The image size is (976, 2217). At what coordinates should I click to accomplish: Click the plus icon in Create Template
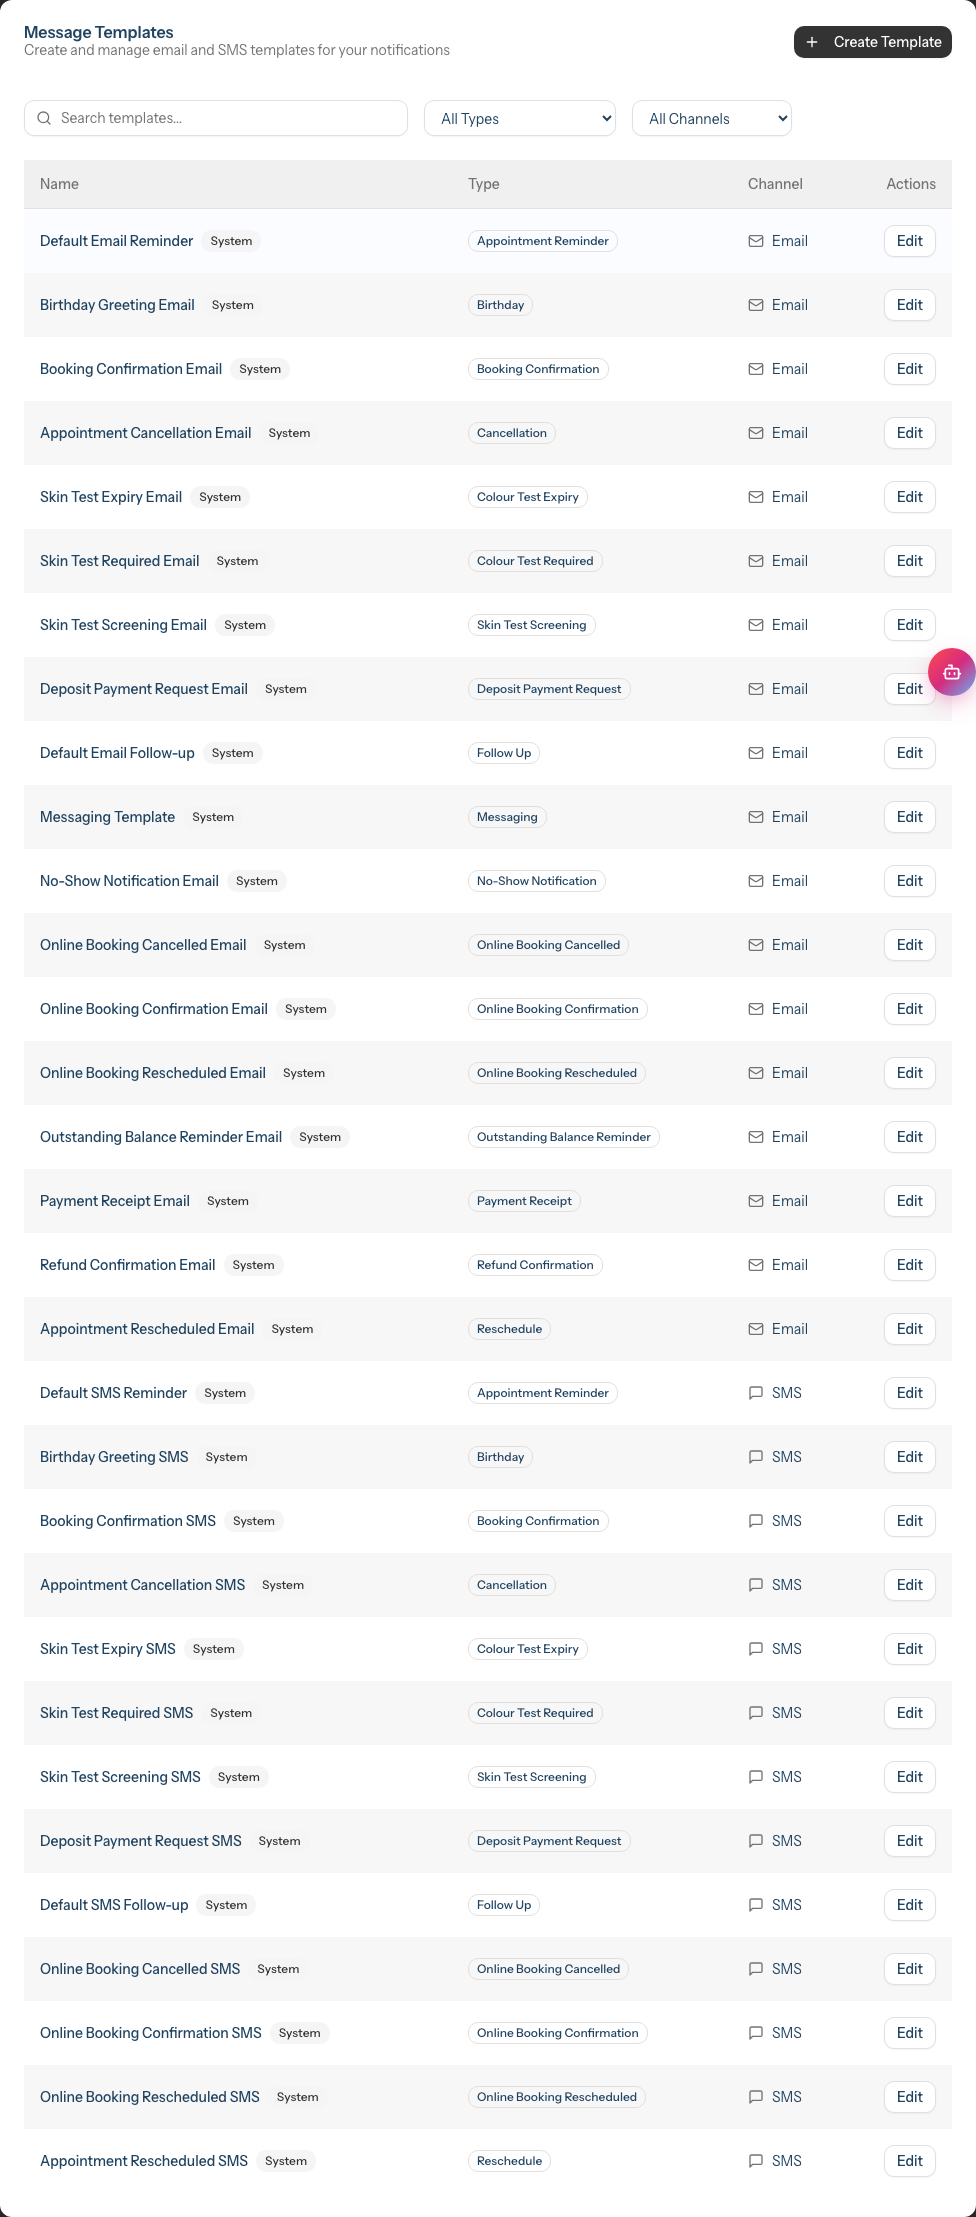(812, 42)
